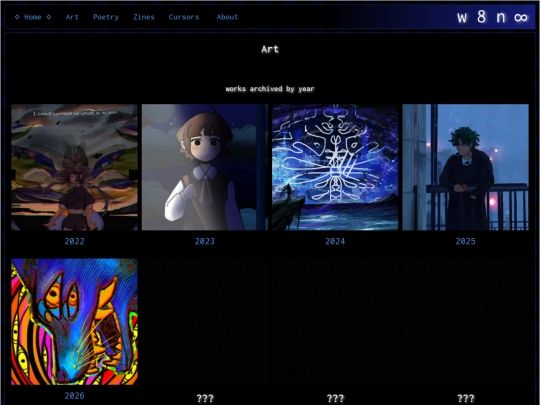Follow the 2023 year link
Image resolution: width=540 pixels, height=405 pixels.
[x=205, y=241]
